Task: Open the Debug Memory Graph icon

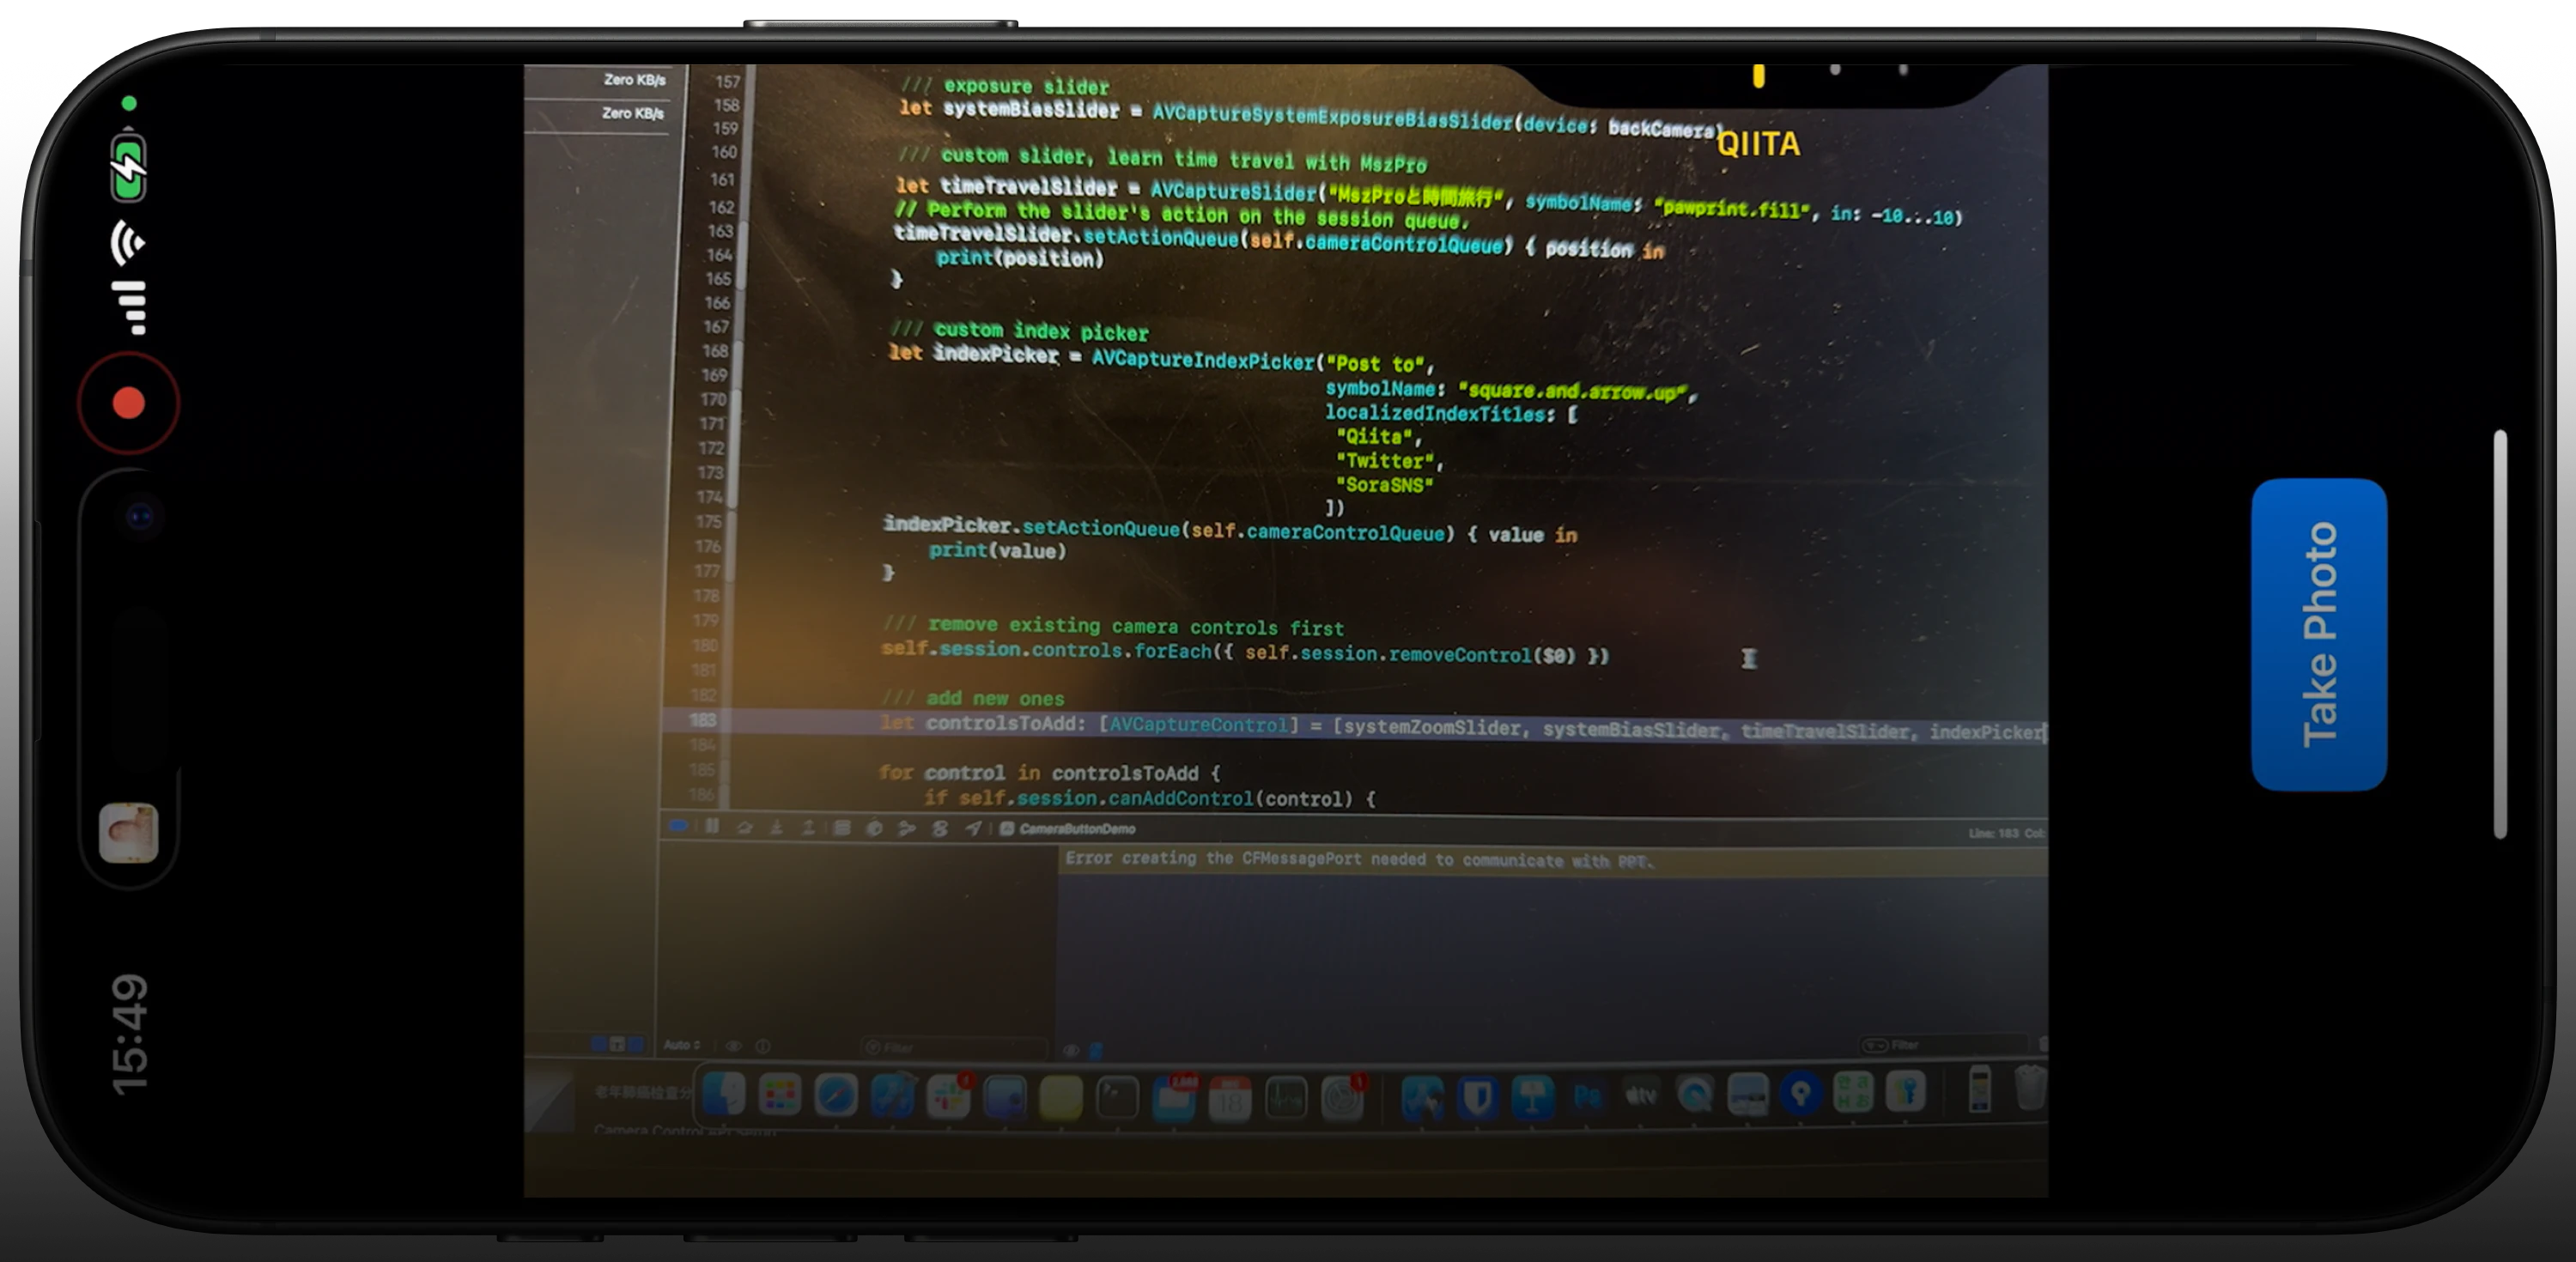Action: 906,828
